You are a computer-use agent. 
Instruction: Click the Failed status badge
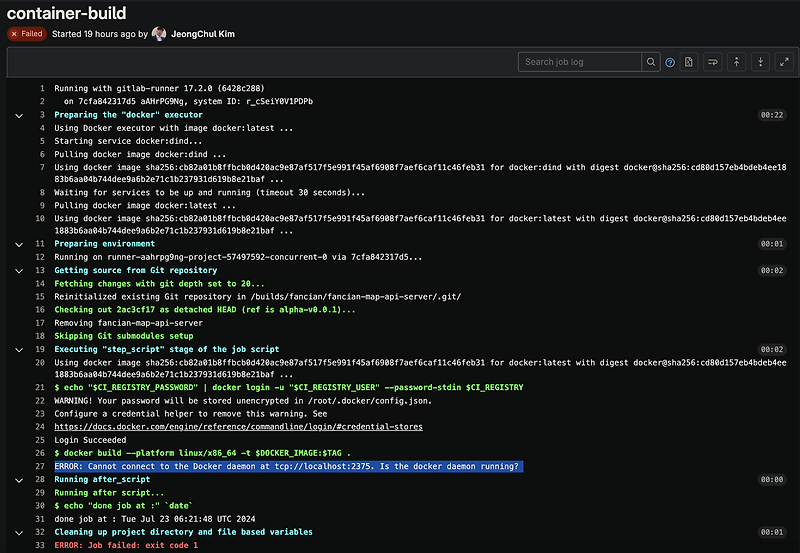pyautogui.click(x=27, y=34)
